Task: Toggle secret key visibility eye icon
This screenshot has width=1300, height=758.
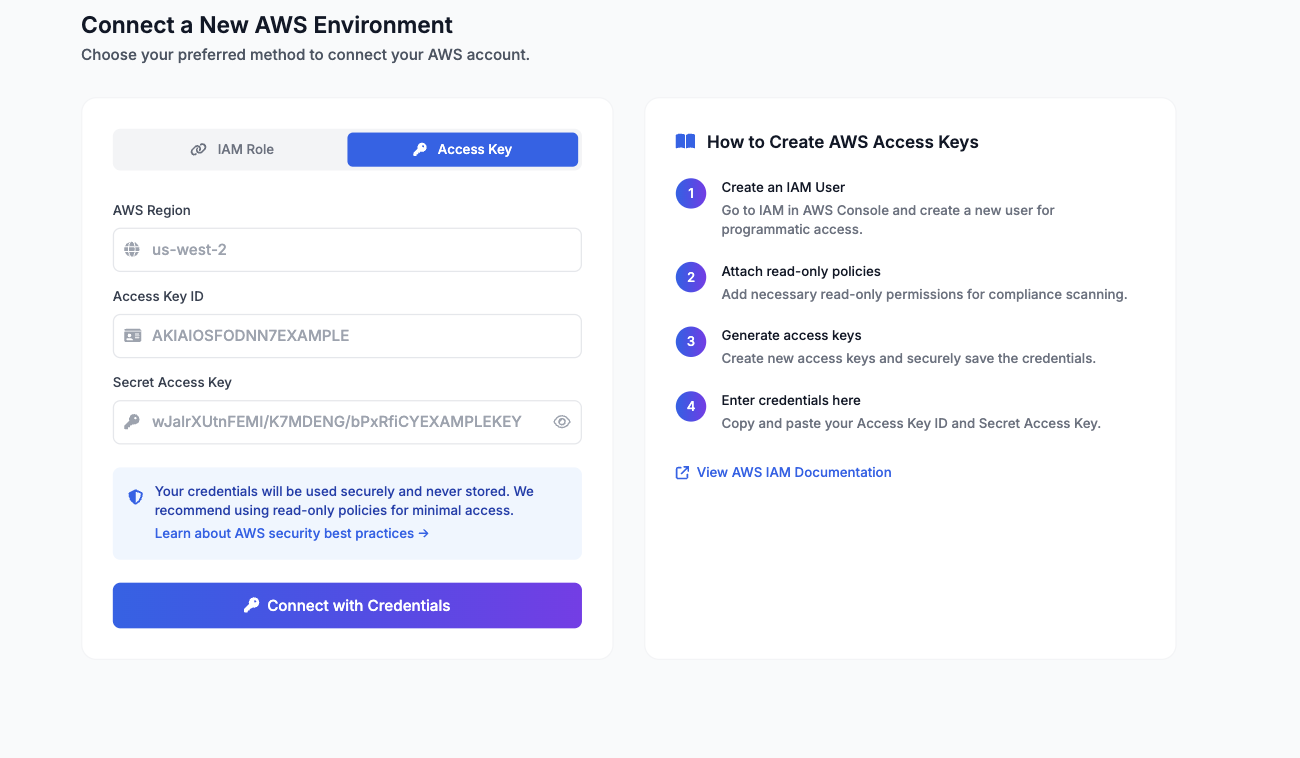Action: tap(562, 422)
